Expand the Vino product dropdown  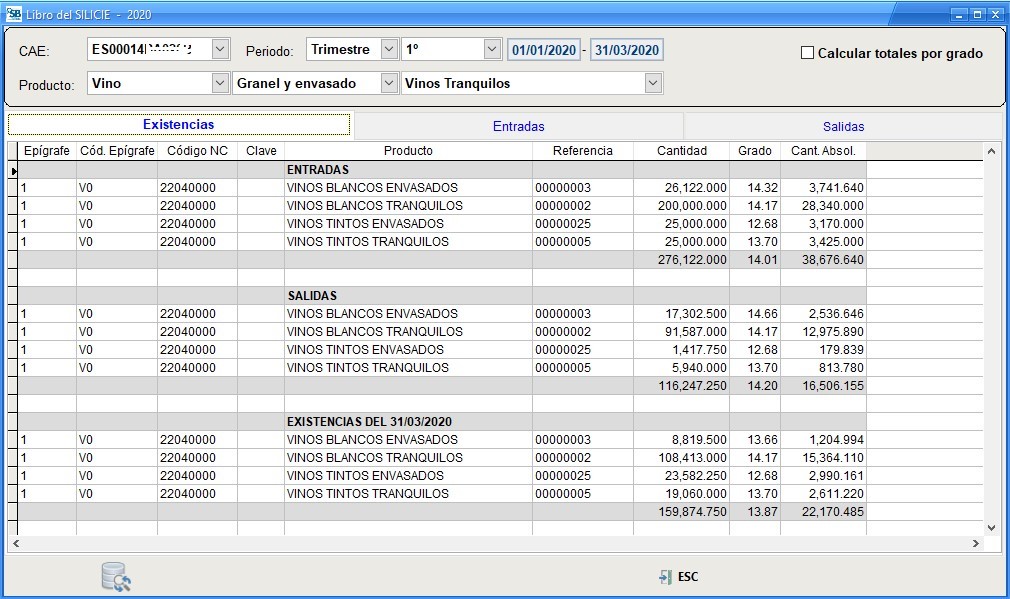220,84
